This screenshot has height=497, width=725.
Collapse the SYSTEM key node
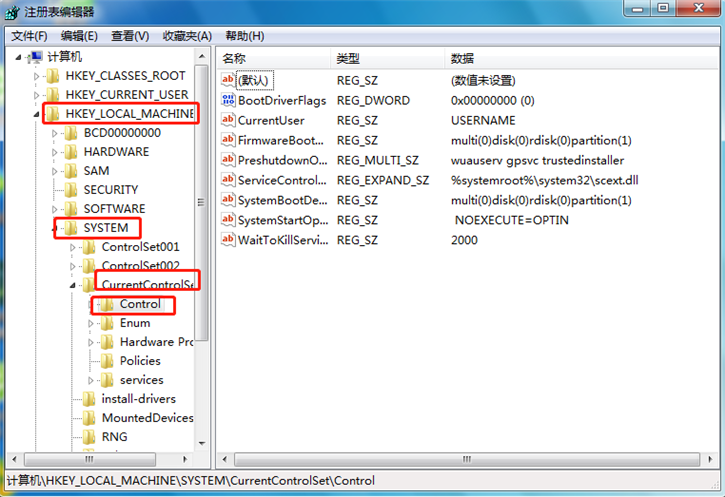coord(56,228)
